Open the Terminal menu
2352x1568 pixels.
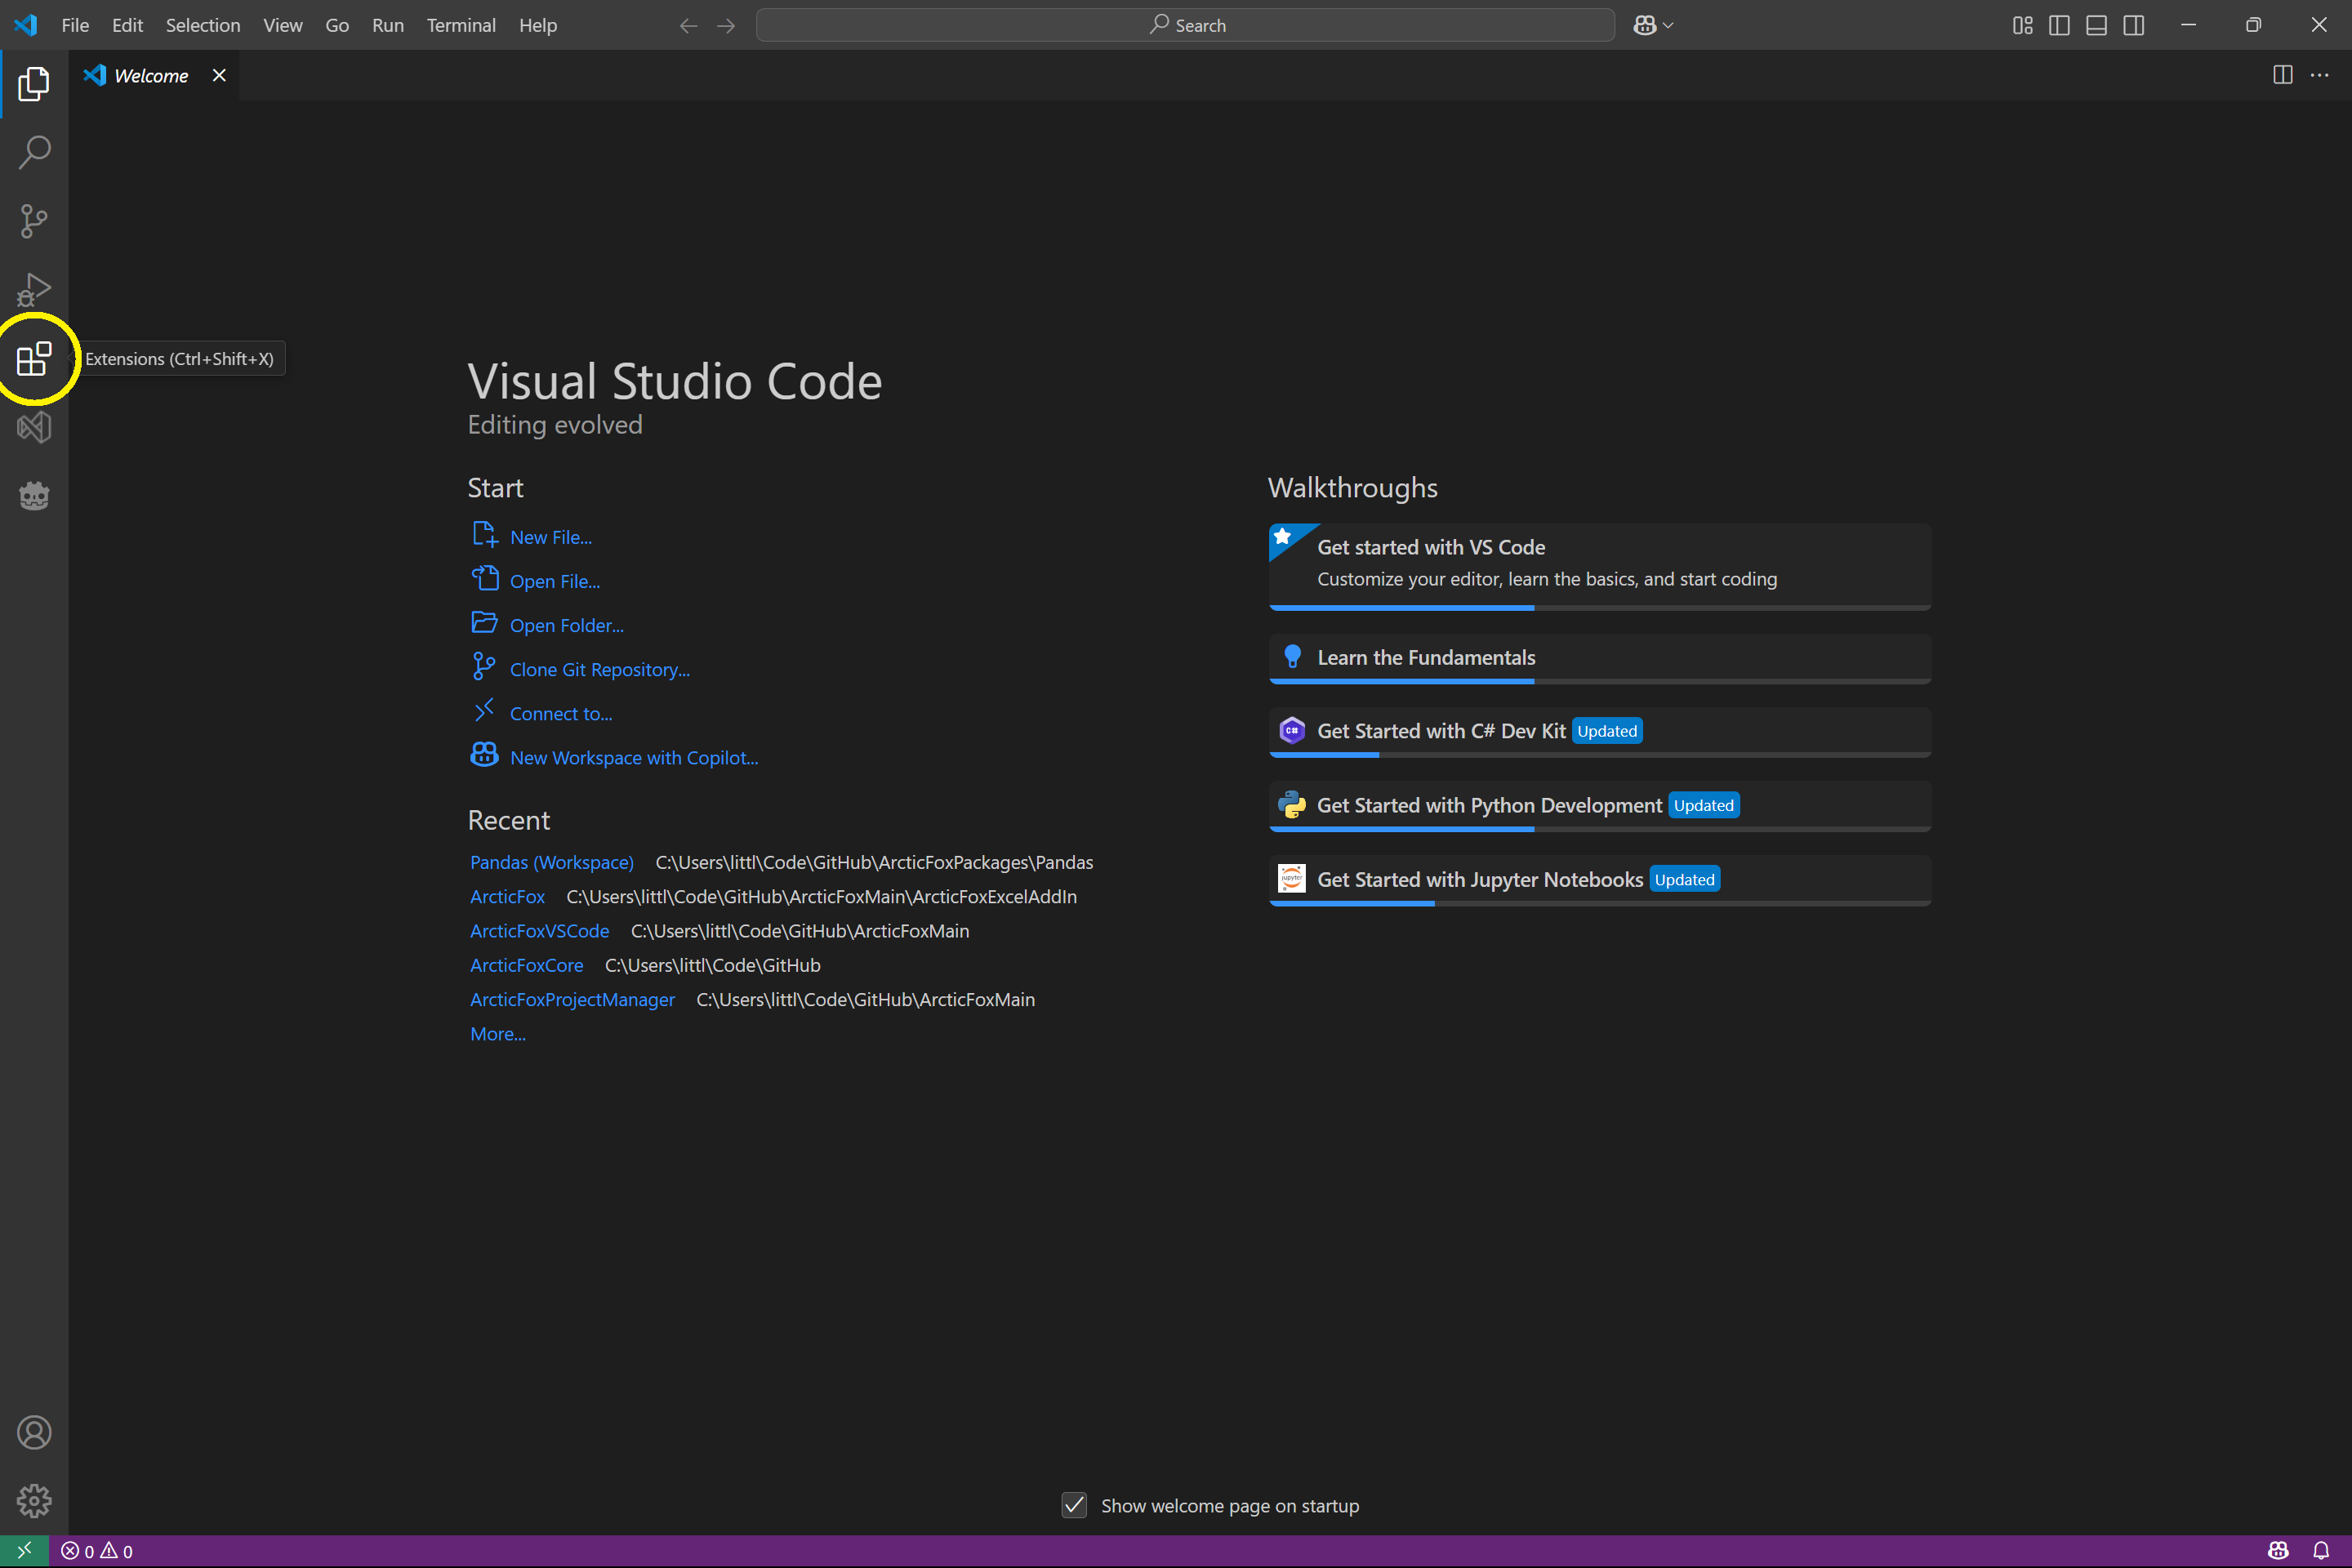point(461,25)
